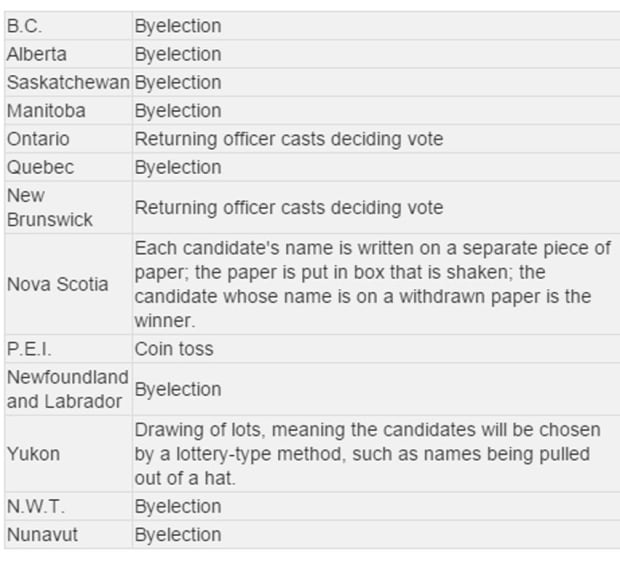This screenshot has width=620, height=568.
Task: Click the Yukon province cell
Action: (x=68, y=454)
